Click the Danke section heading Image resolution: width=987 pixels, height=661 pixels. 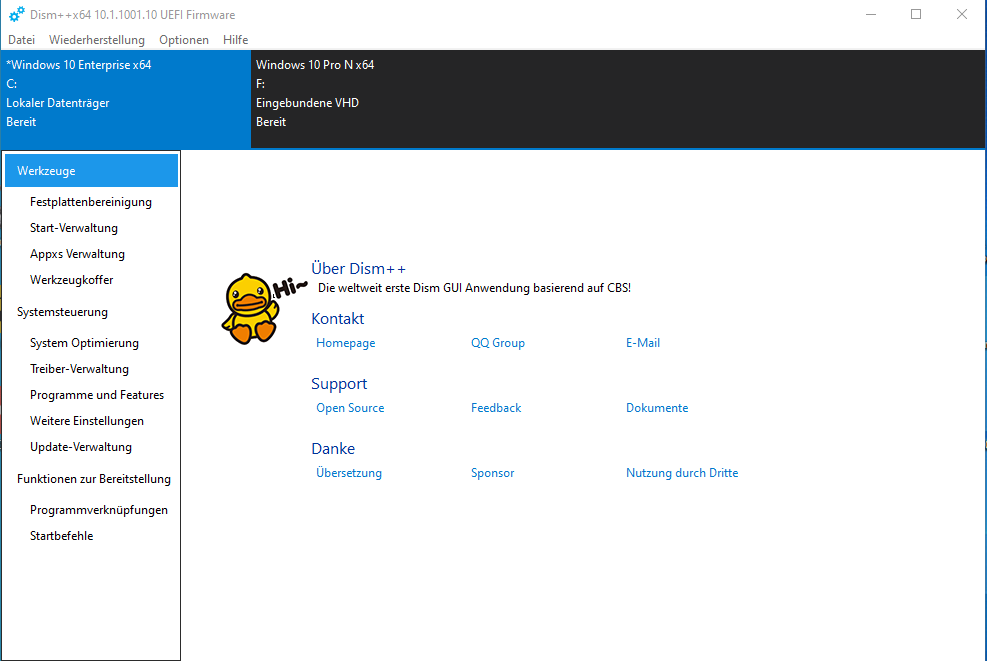pyautogui.click(x=333, y=449)
